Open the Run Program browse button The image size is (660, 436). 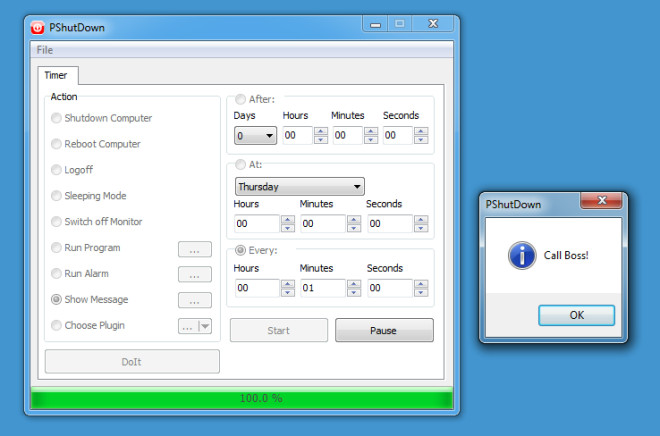[x=194, y=249]
